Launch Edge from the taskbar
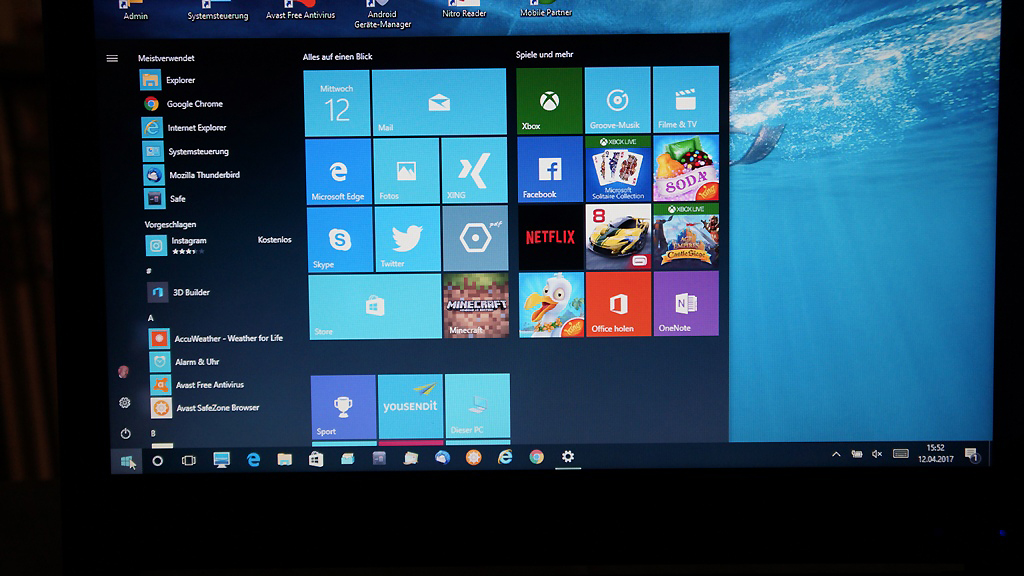This screenshot has width=1024, height=576. point(253,460)
